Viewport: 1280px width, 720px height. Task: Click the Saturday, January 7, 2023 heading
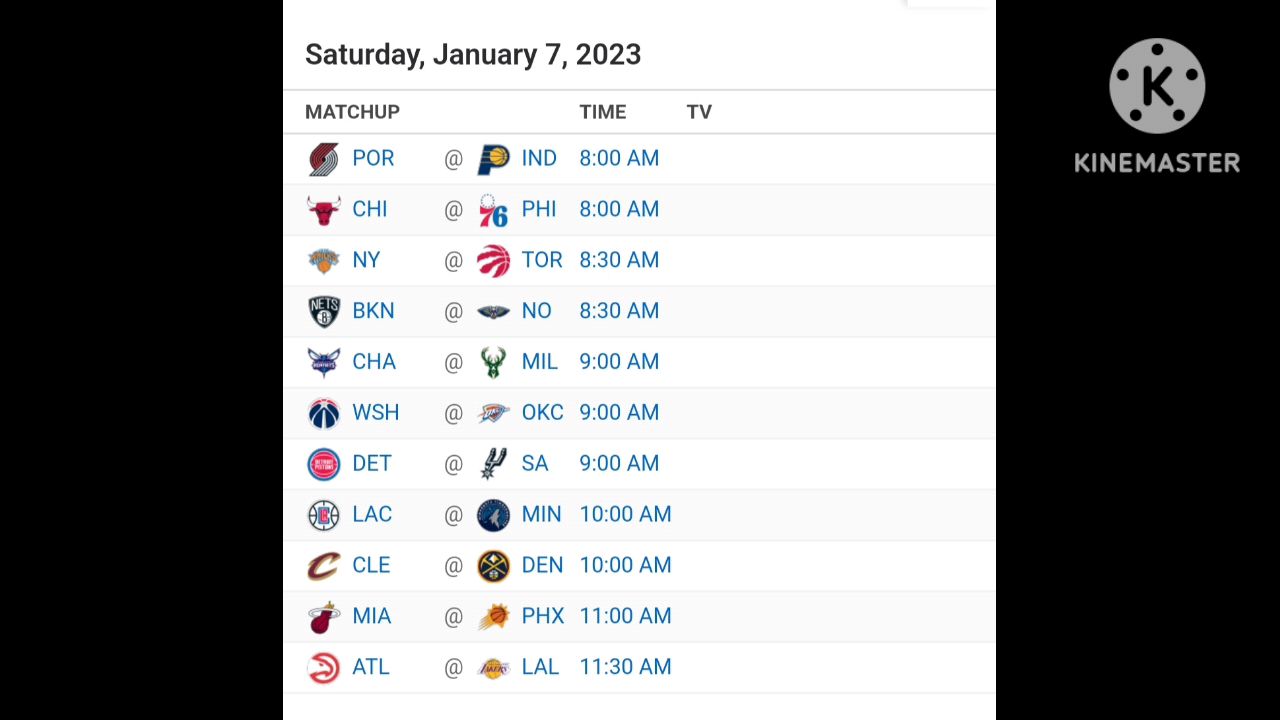473,55
